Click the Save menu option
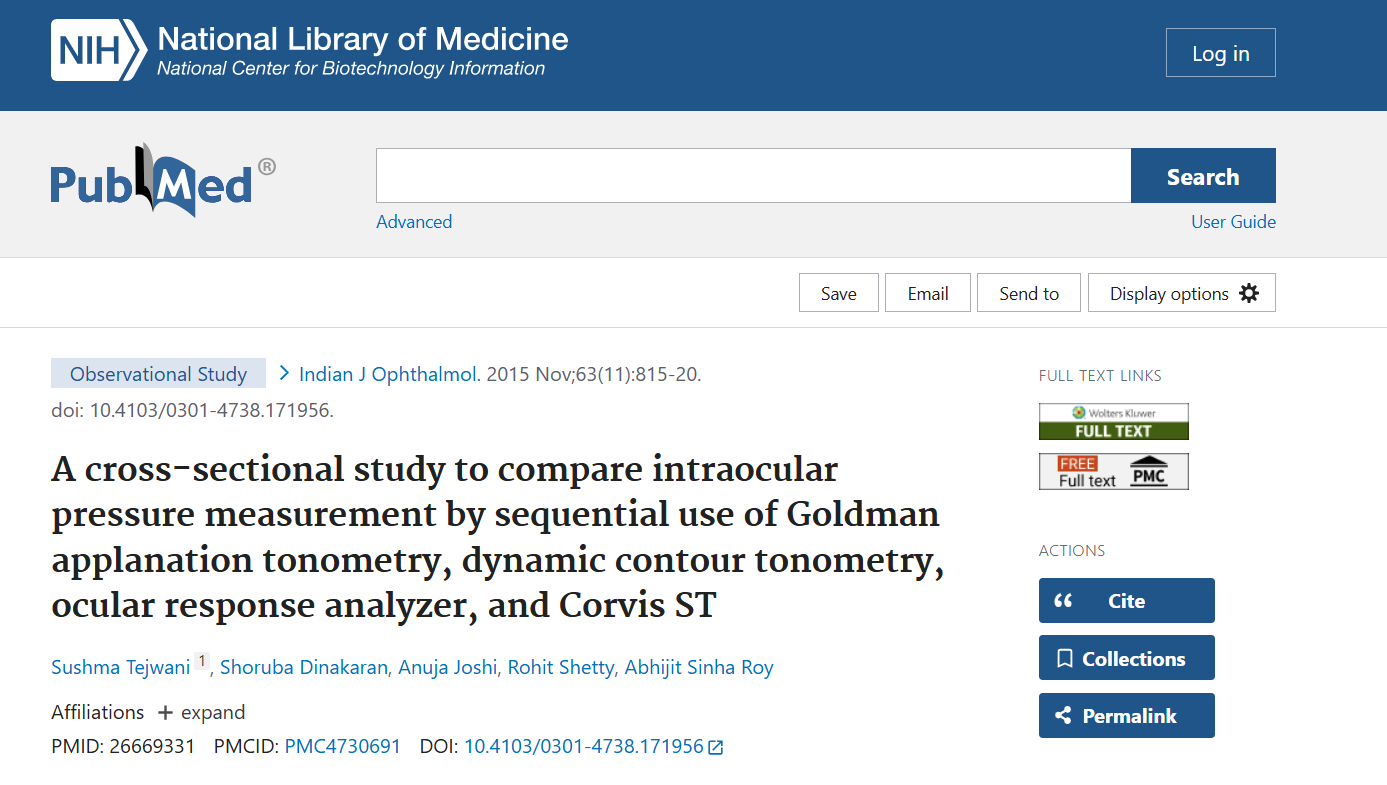This screenshot has height=785, width=1387. click(838, 292)
